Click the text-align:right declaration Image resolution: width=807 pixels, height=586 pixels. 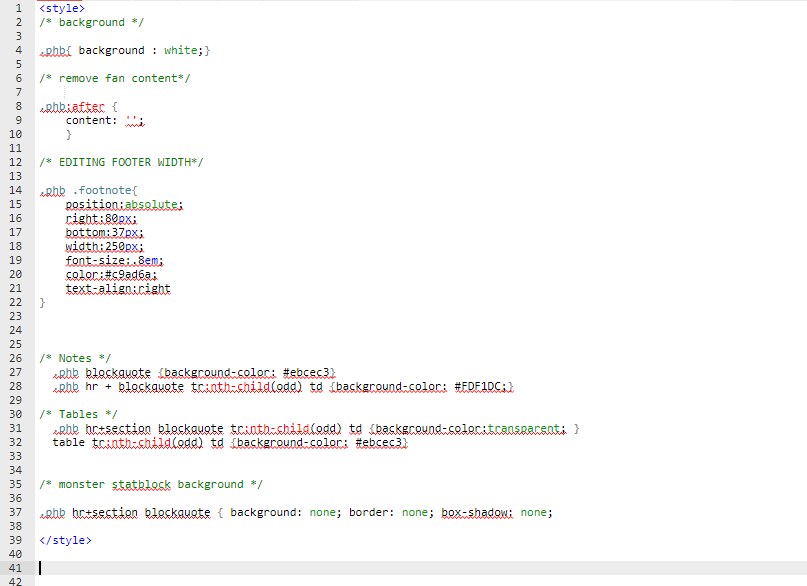(x=118, y=288)
